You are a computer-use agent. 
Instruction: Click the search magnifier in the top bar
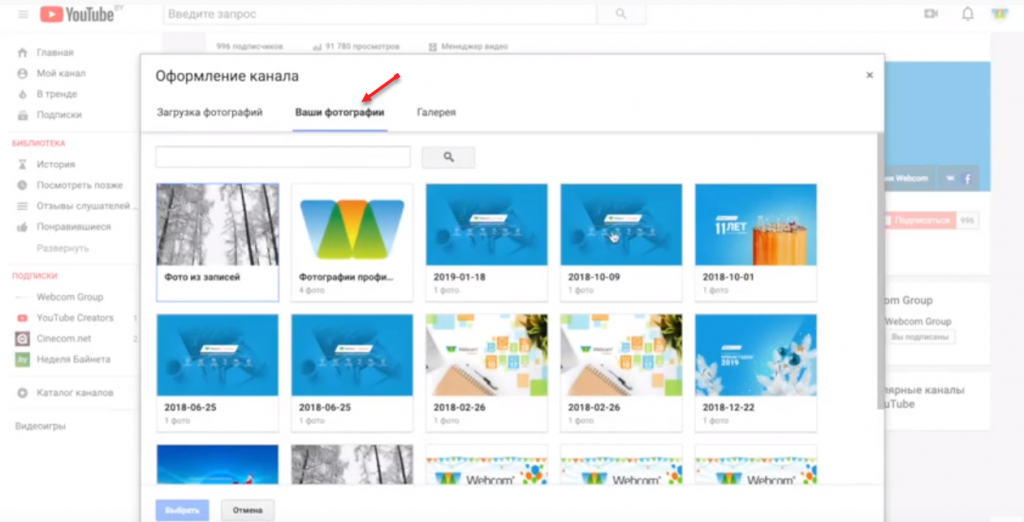[x=622, y=14]
